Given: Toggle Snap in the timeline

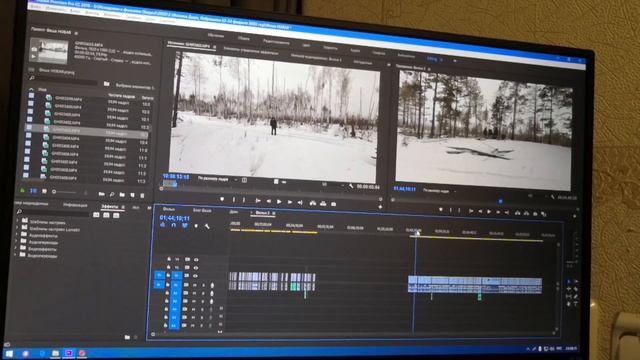Looking at the screenshot, I should [174, 225].
